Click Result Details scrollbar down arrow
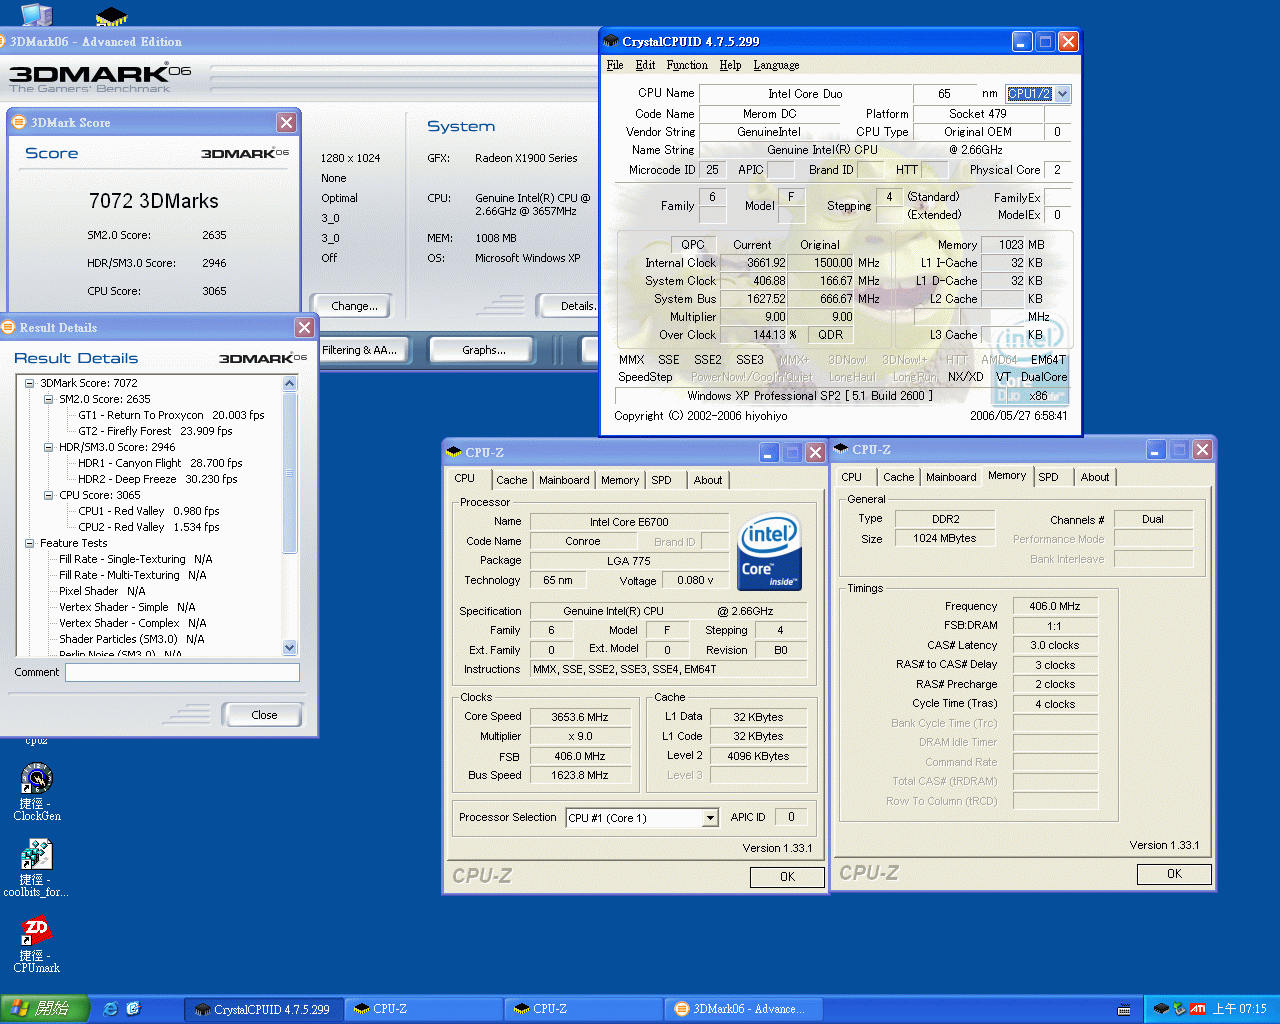The height and width of the screenshot is (1024, 1280). [290, 648]
